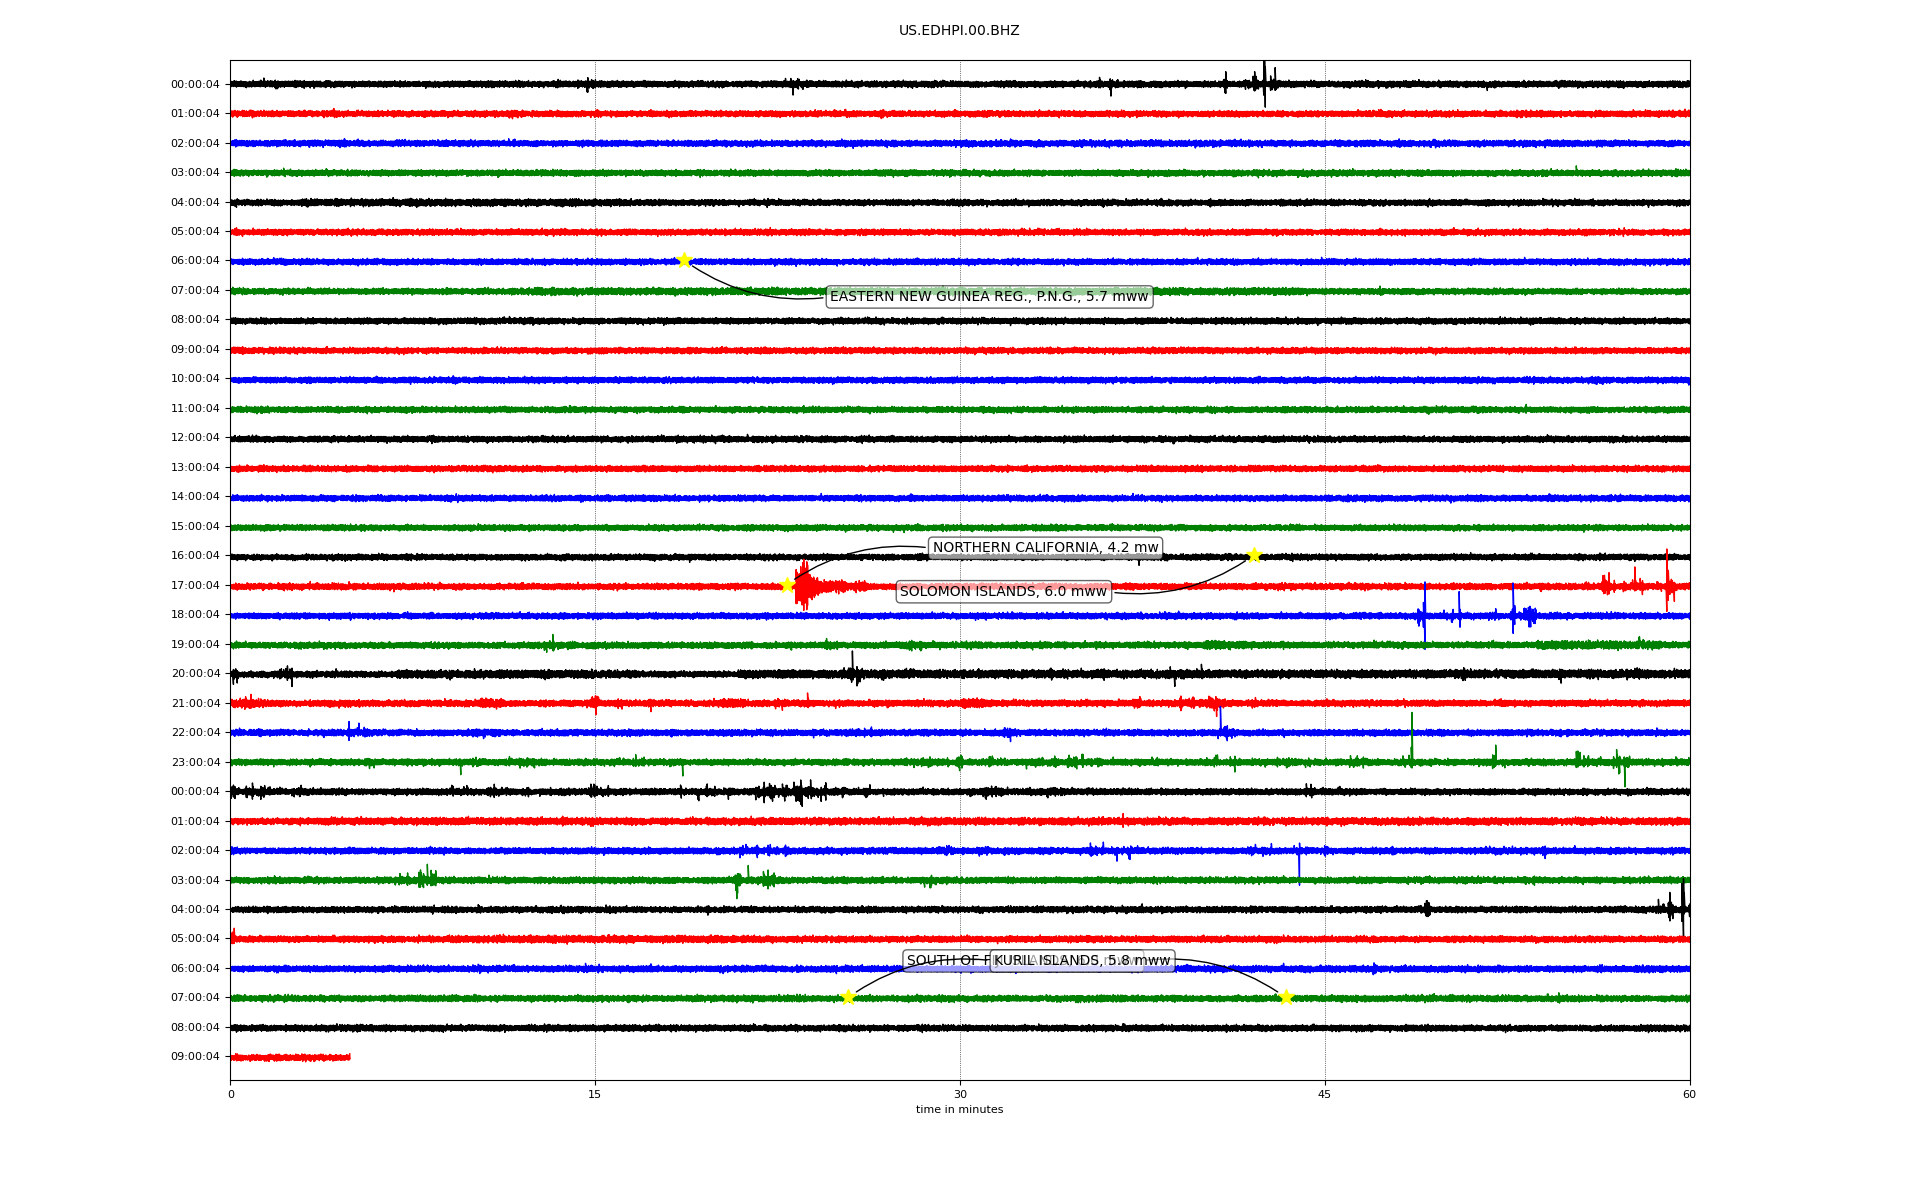The image size is (1920, 1200).
Task: Click the 17:00:04 time label
Action: tap(195, 586)
